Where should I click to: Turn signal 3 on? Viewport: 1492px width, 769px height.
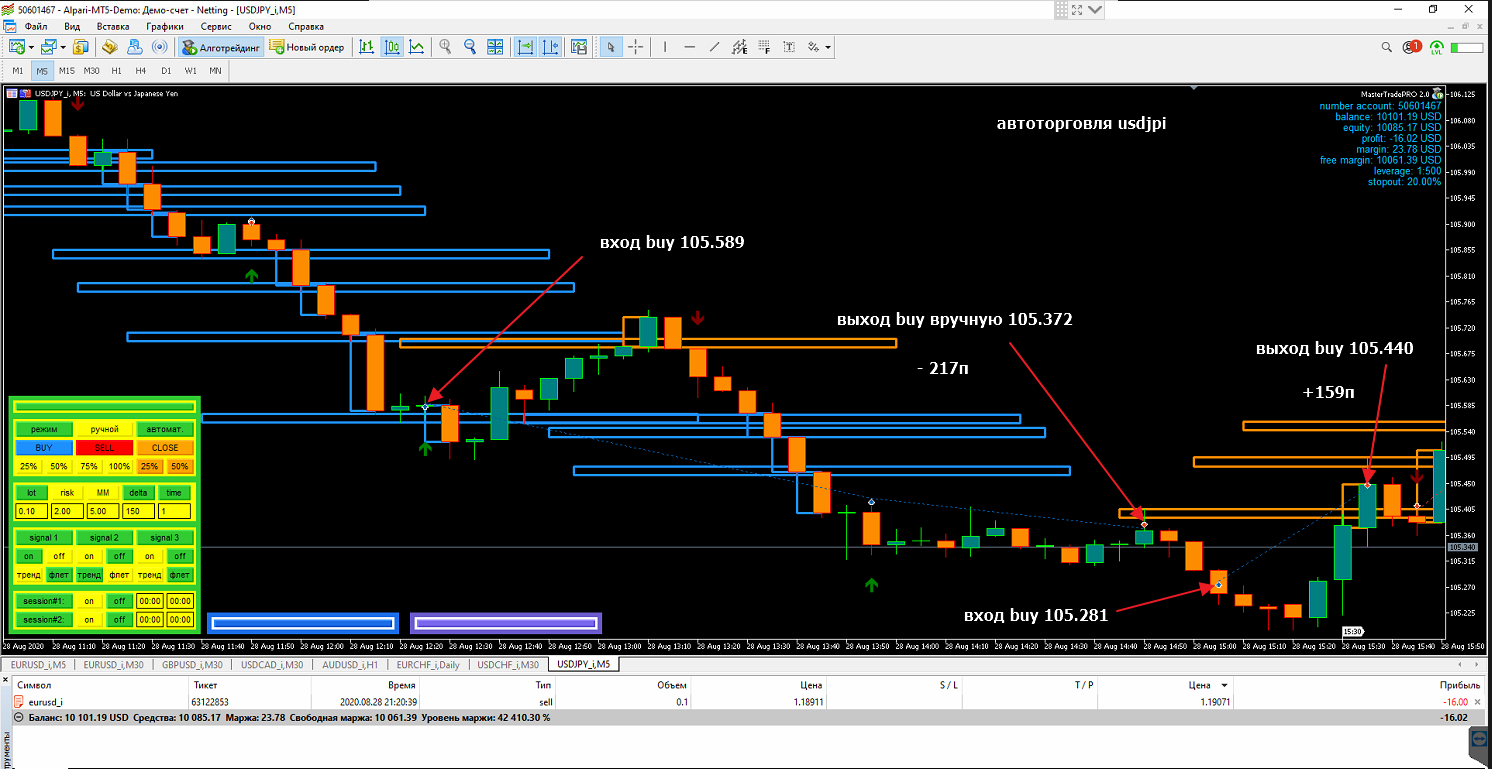pyautogui.click(x=150, y=556)
